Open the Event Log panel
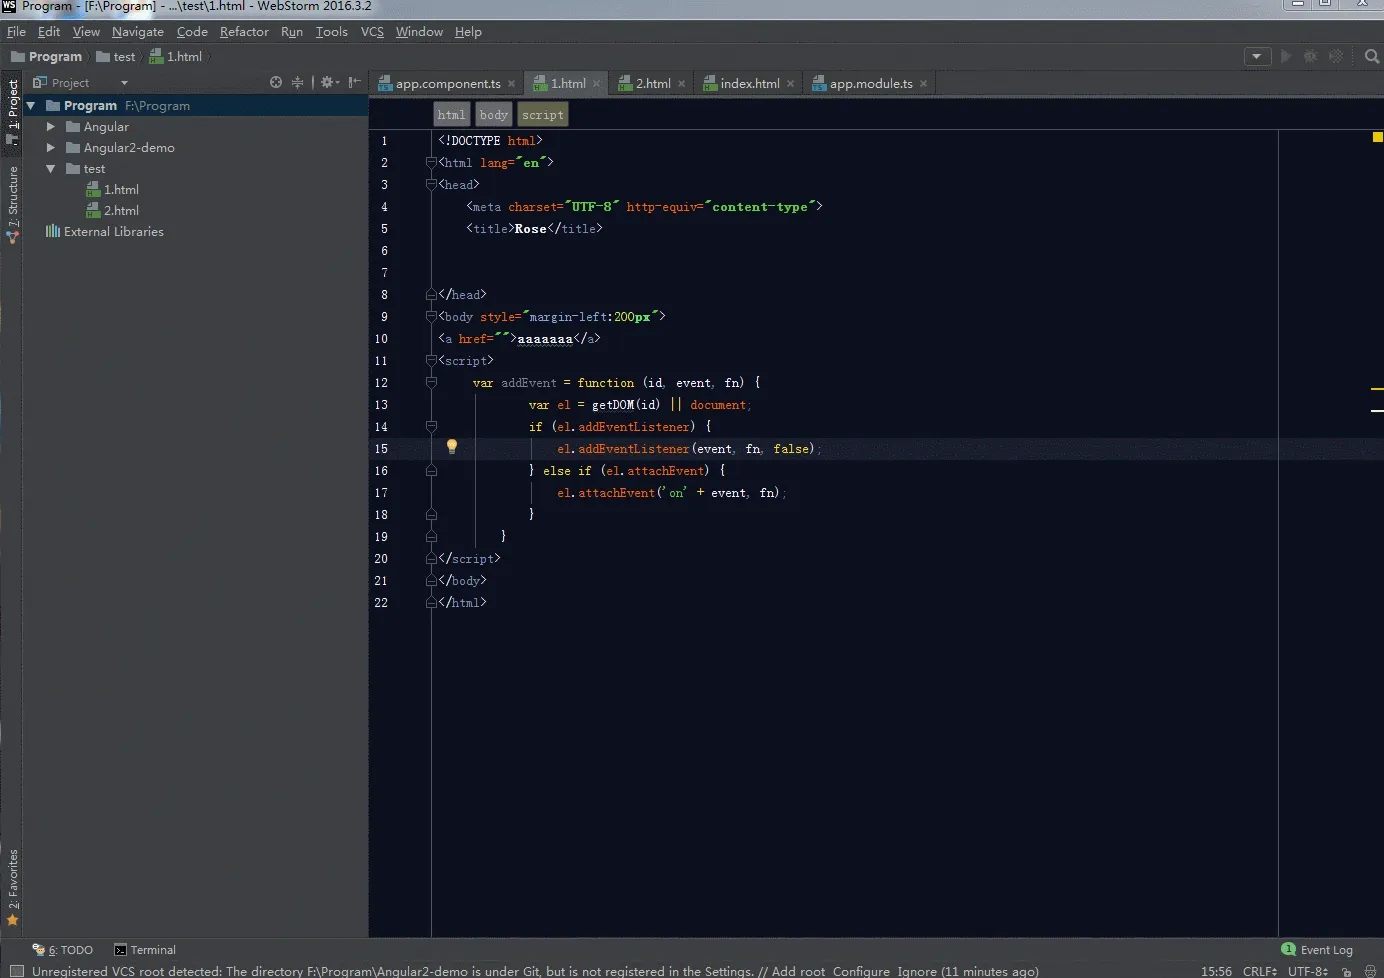 pyautogui.click(x=1317, y=950)
